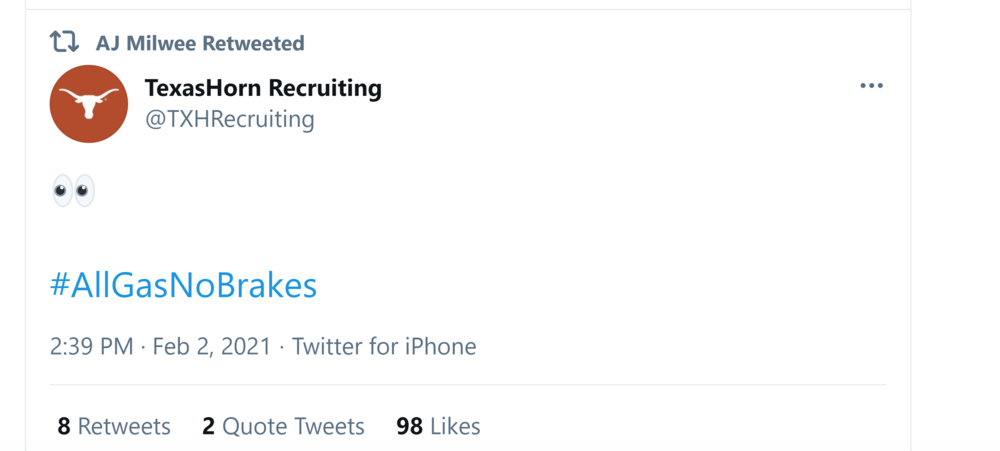This screenshot has width=1000, height=451.
Task: Click the number 98 before Likes
Action: click(x=409, y=427)
